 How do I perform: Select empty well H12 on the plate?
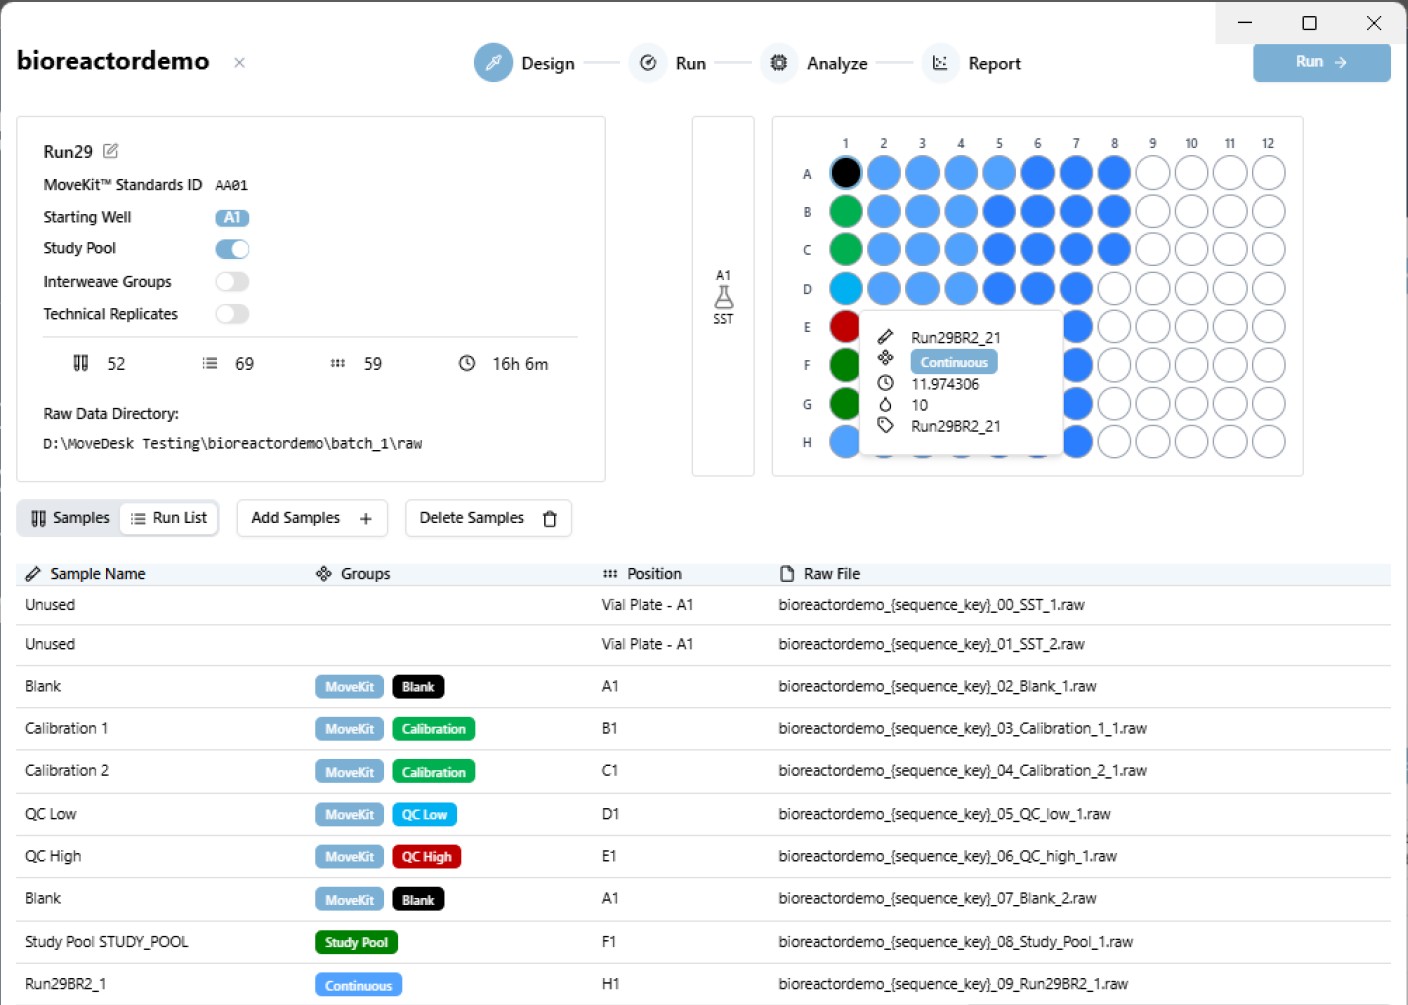tap(1268, 441)
